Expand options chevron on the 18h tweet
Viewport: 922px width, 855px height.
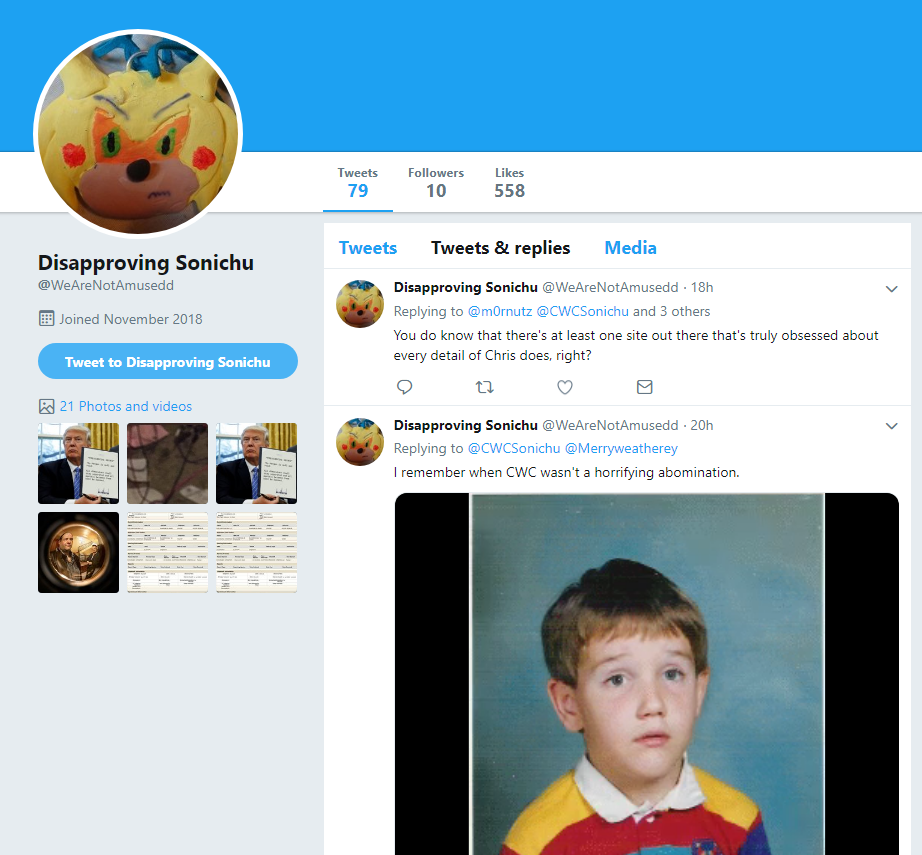[891, 289]
